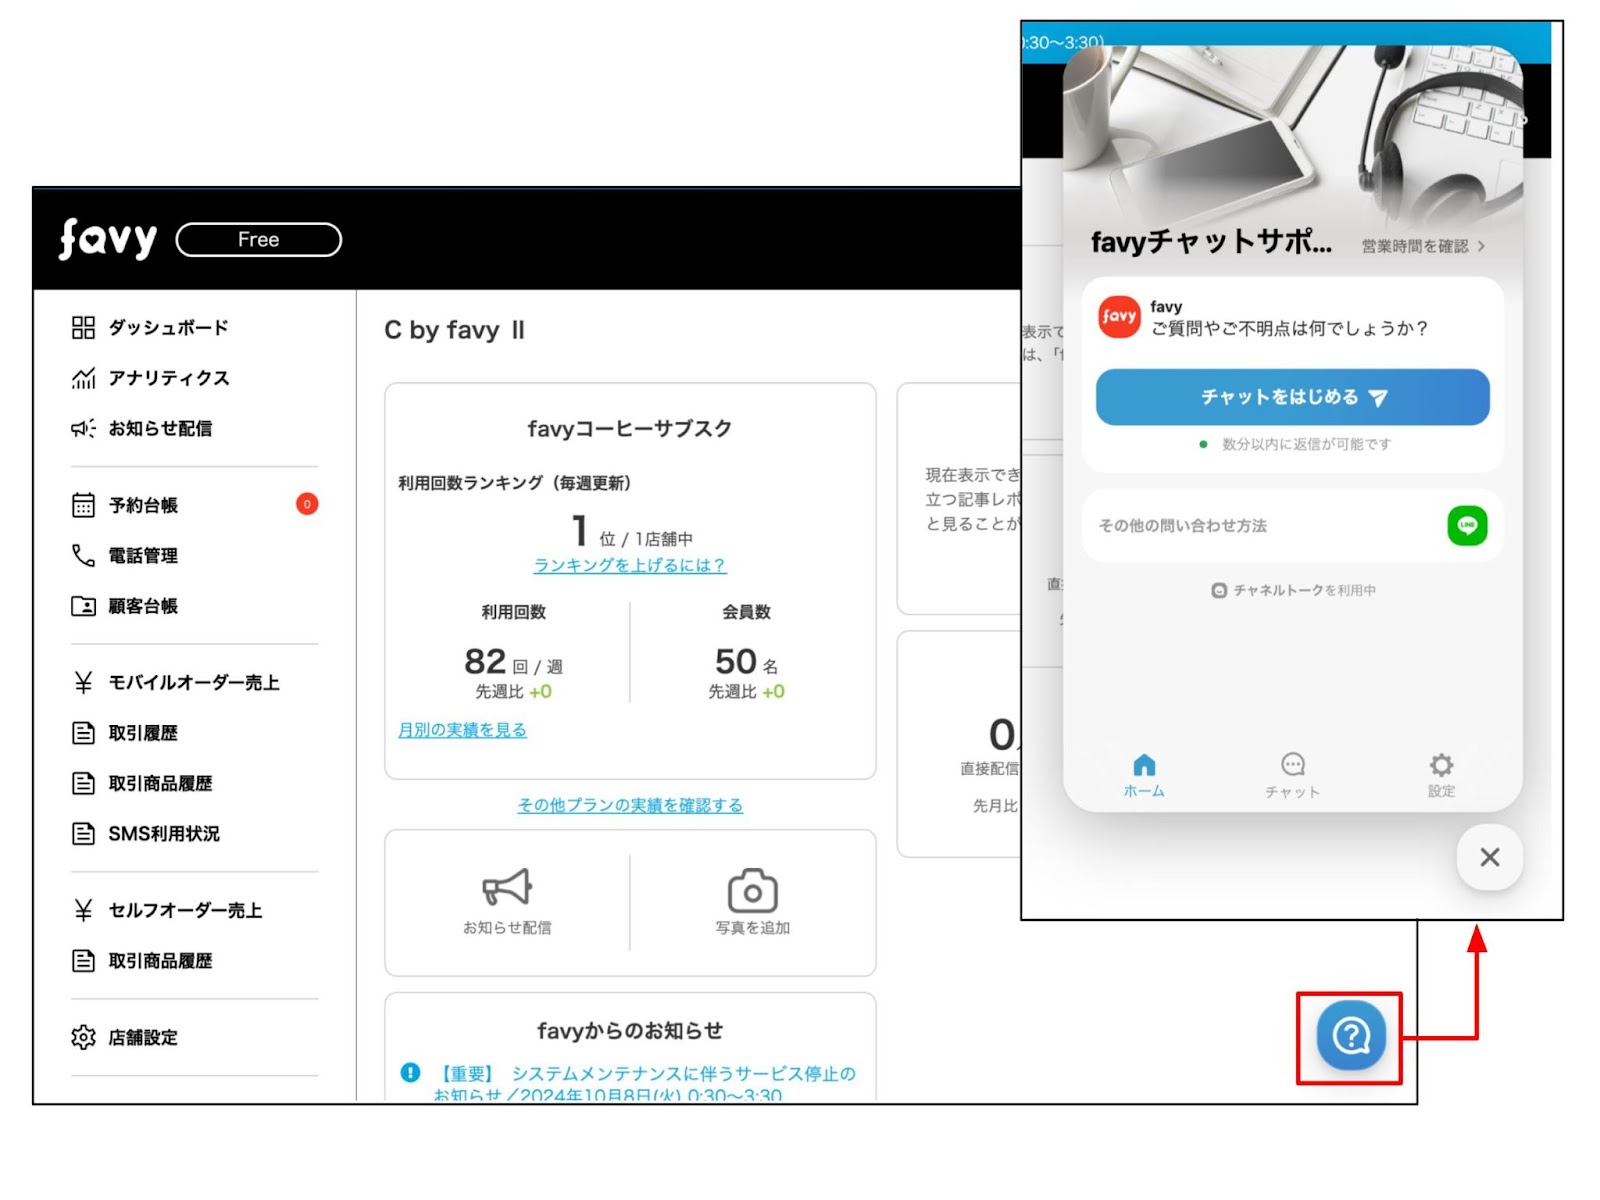The width and height of the screenshot is (1600, 1200).
Task: Click the red favy avatar in chat
Action: pos(1119,316)
